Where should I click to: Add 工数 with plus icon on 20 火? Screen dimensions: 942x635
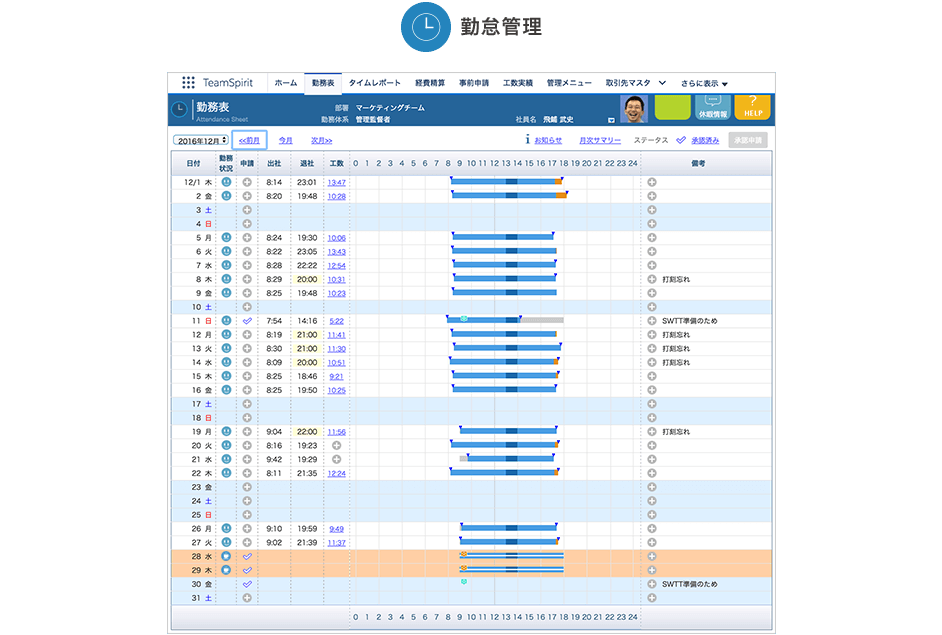click(336, 445)
